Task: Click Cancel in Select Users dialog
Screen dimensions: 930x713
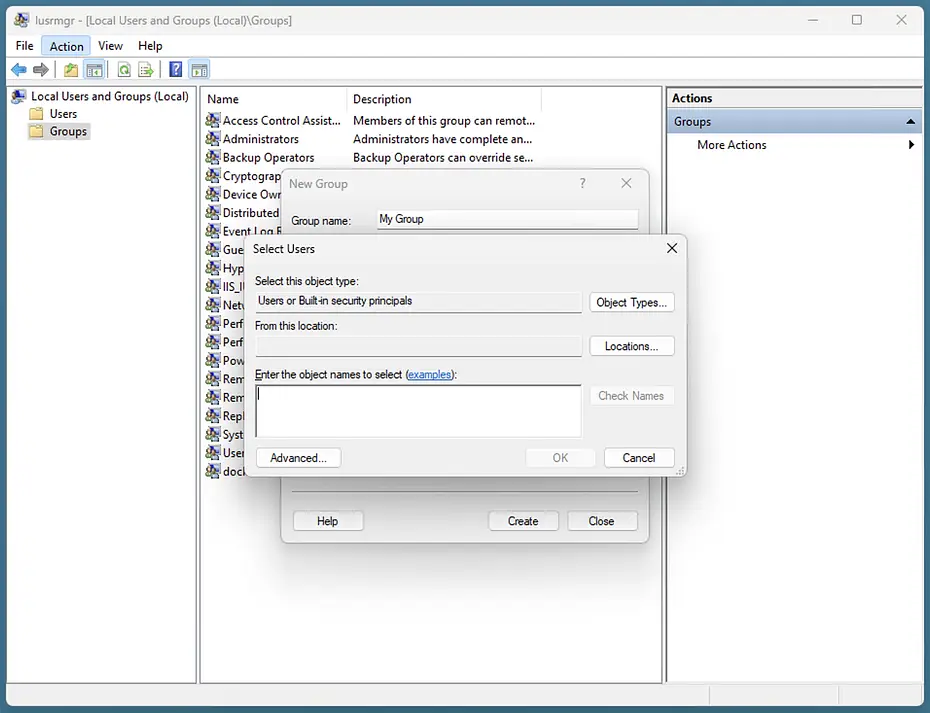Action: click(639, 458)
